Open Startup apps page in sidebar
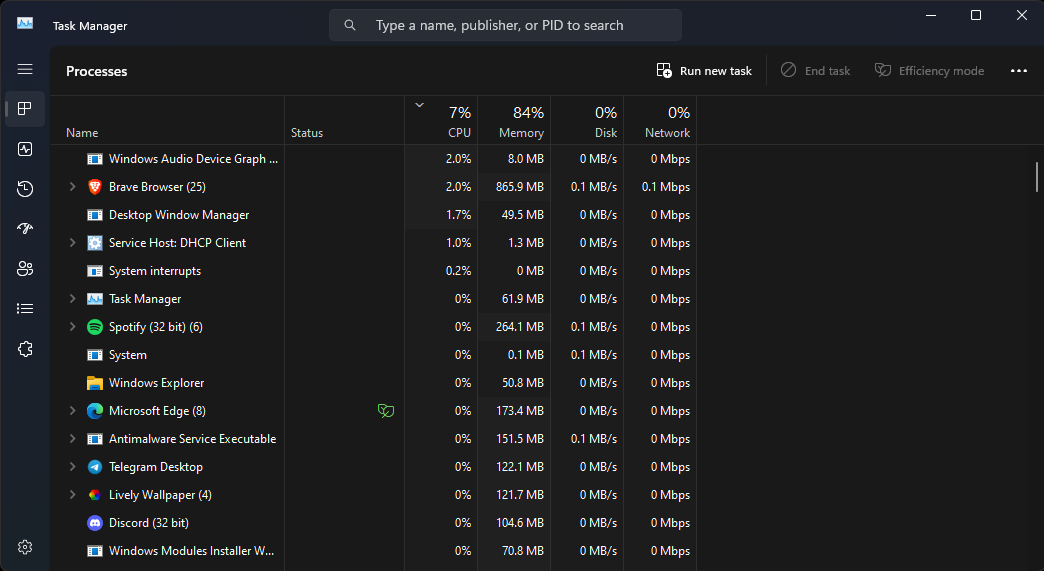 [x=25, y=229]
